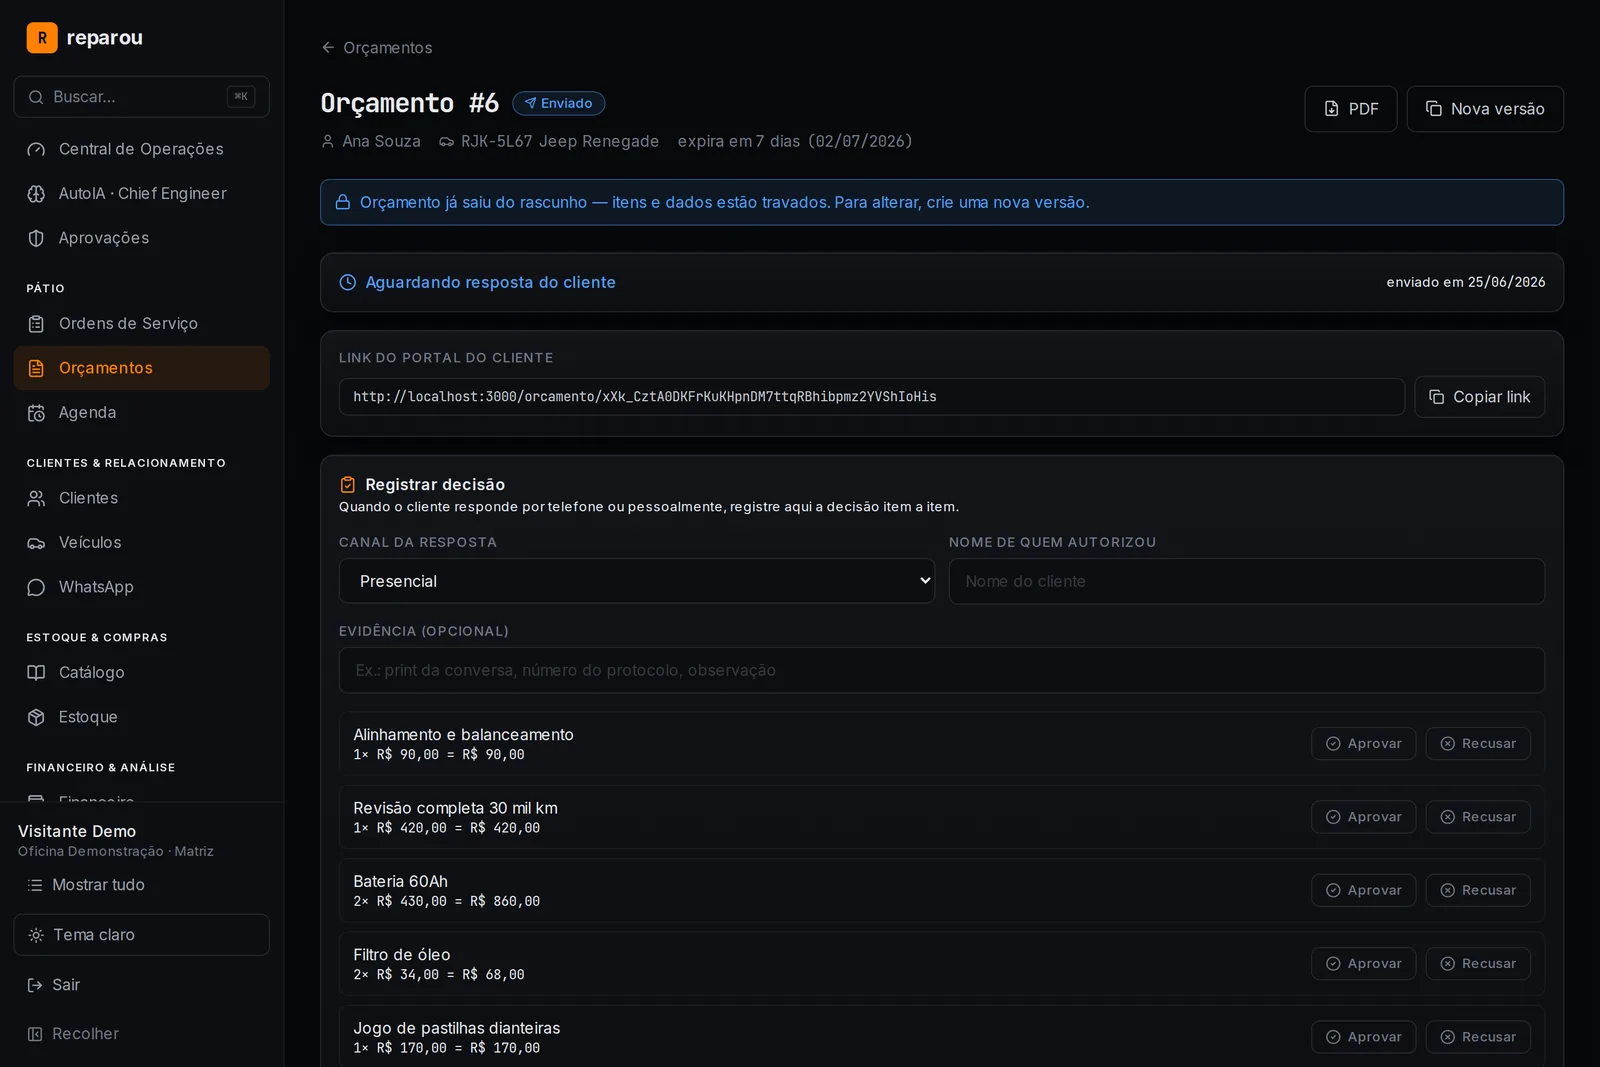The width and height of the screenshot is (1600, 1067).
Task: Open AutoIA · Chief Engineer menu item
Action: (142, 194)
